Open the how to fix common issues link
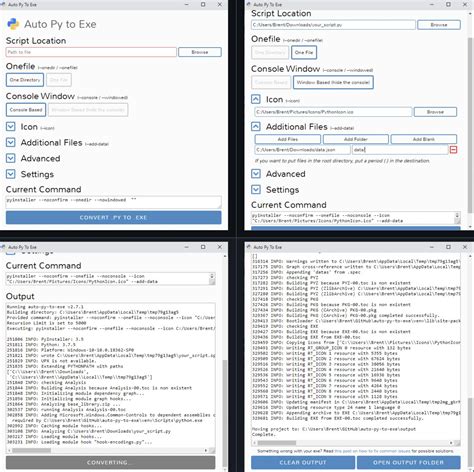 pyautogui.click(x=372, y=451)
